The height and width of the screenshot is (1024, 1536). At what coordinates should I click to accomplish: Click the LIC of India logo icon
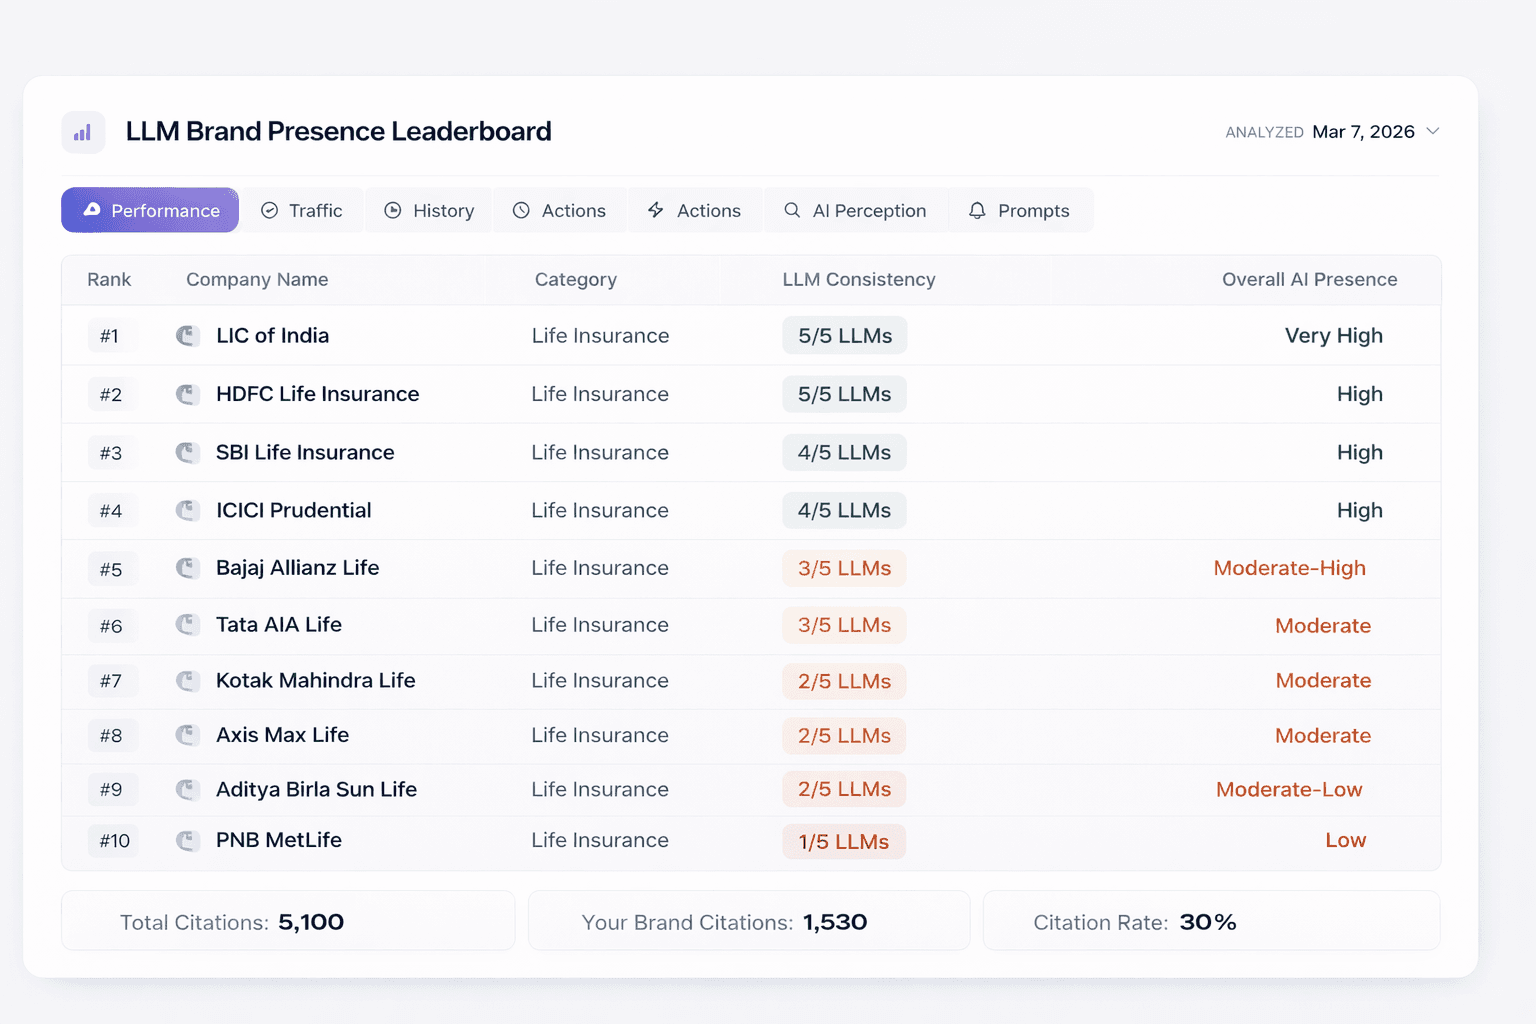point(187,336)
